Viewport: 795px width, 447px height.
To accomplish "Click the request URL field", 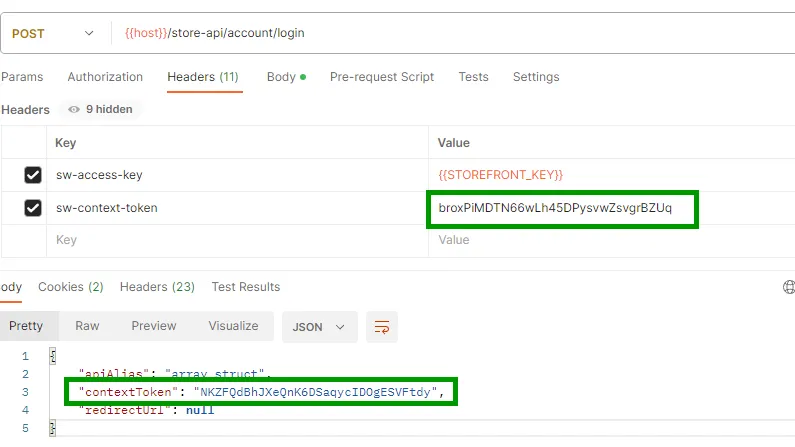I will pyautogui.click(x=450, y=33).
